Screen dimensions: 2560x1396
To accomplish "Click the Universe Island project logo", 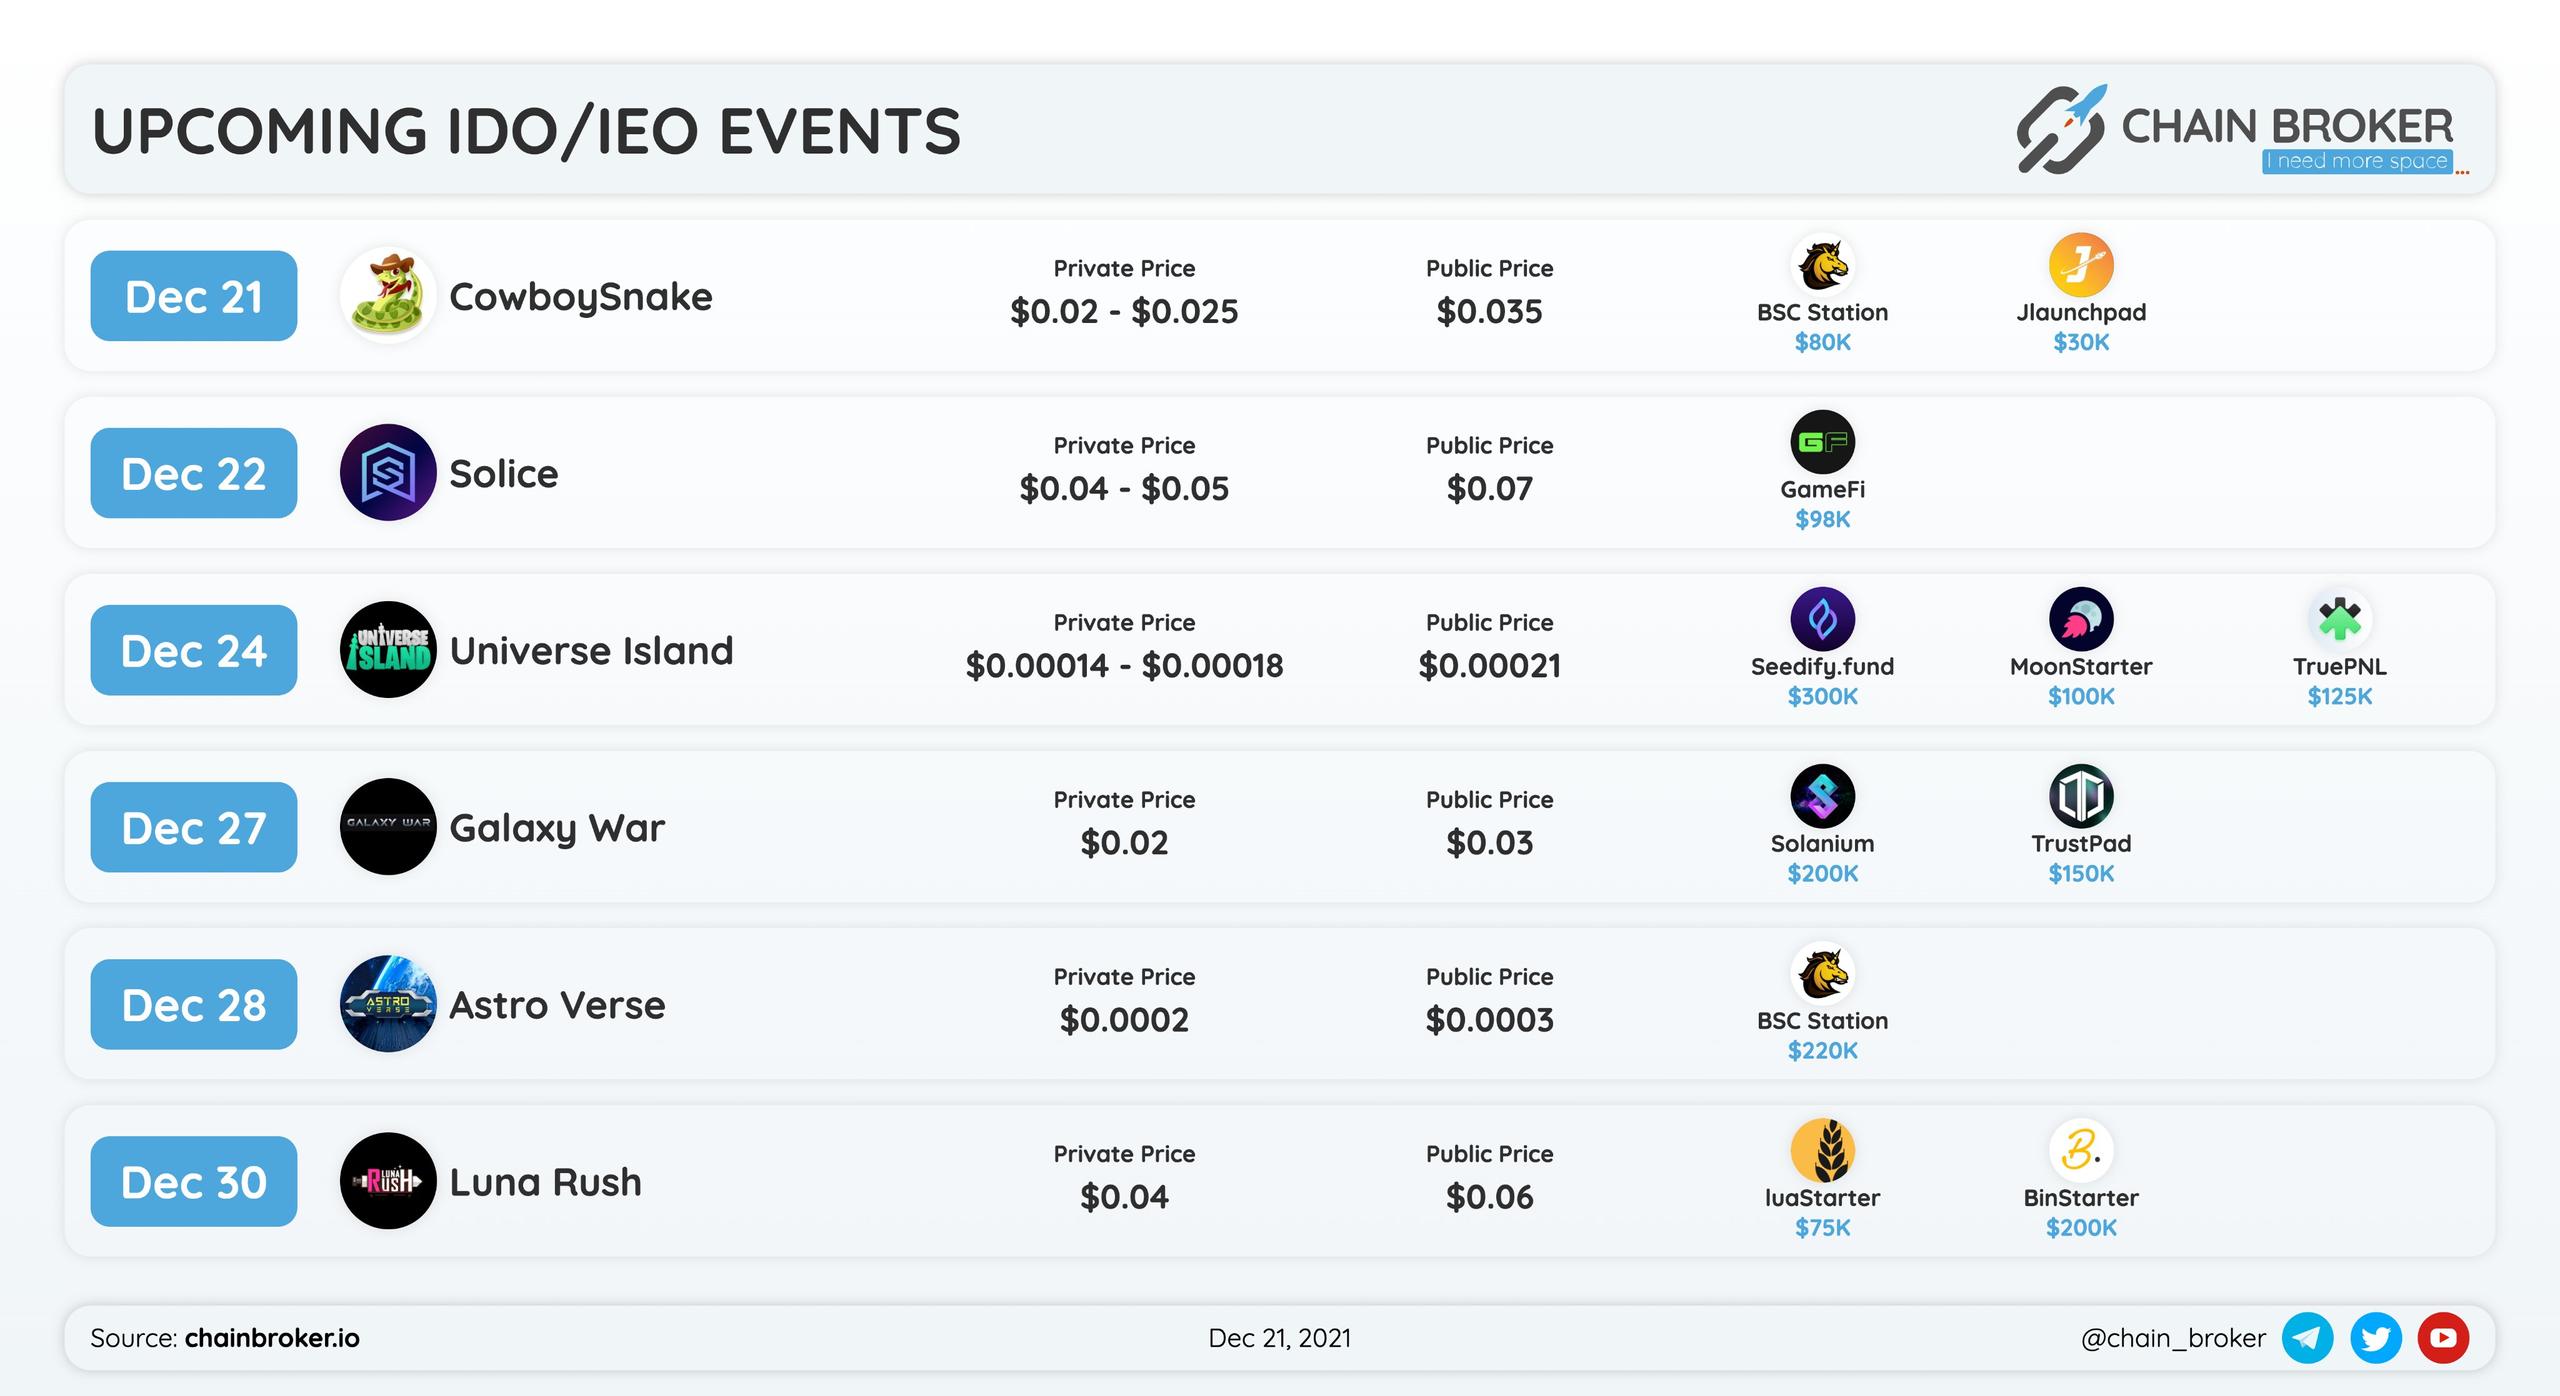I will pyautogui.click(x=388, y=650).
